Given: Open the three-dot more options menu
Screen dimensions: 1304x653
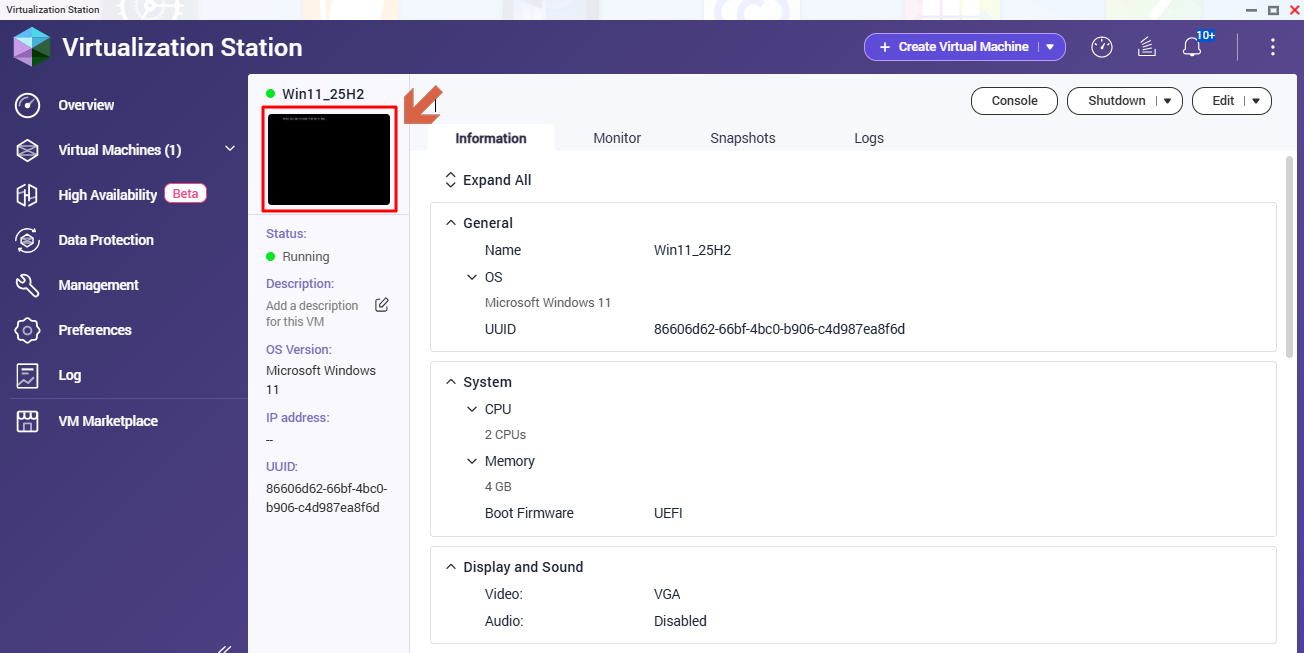Looking at the screenshot, I should coord(1272,47).
